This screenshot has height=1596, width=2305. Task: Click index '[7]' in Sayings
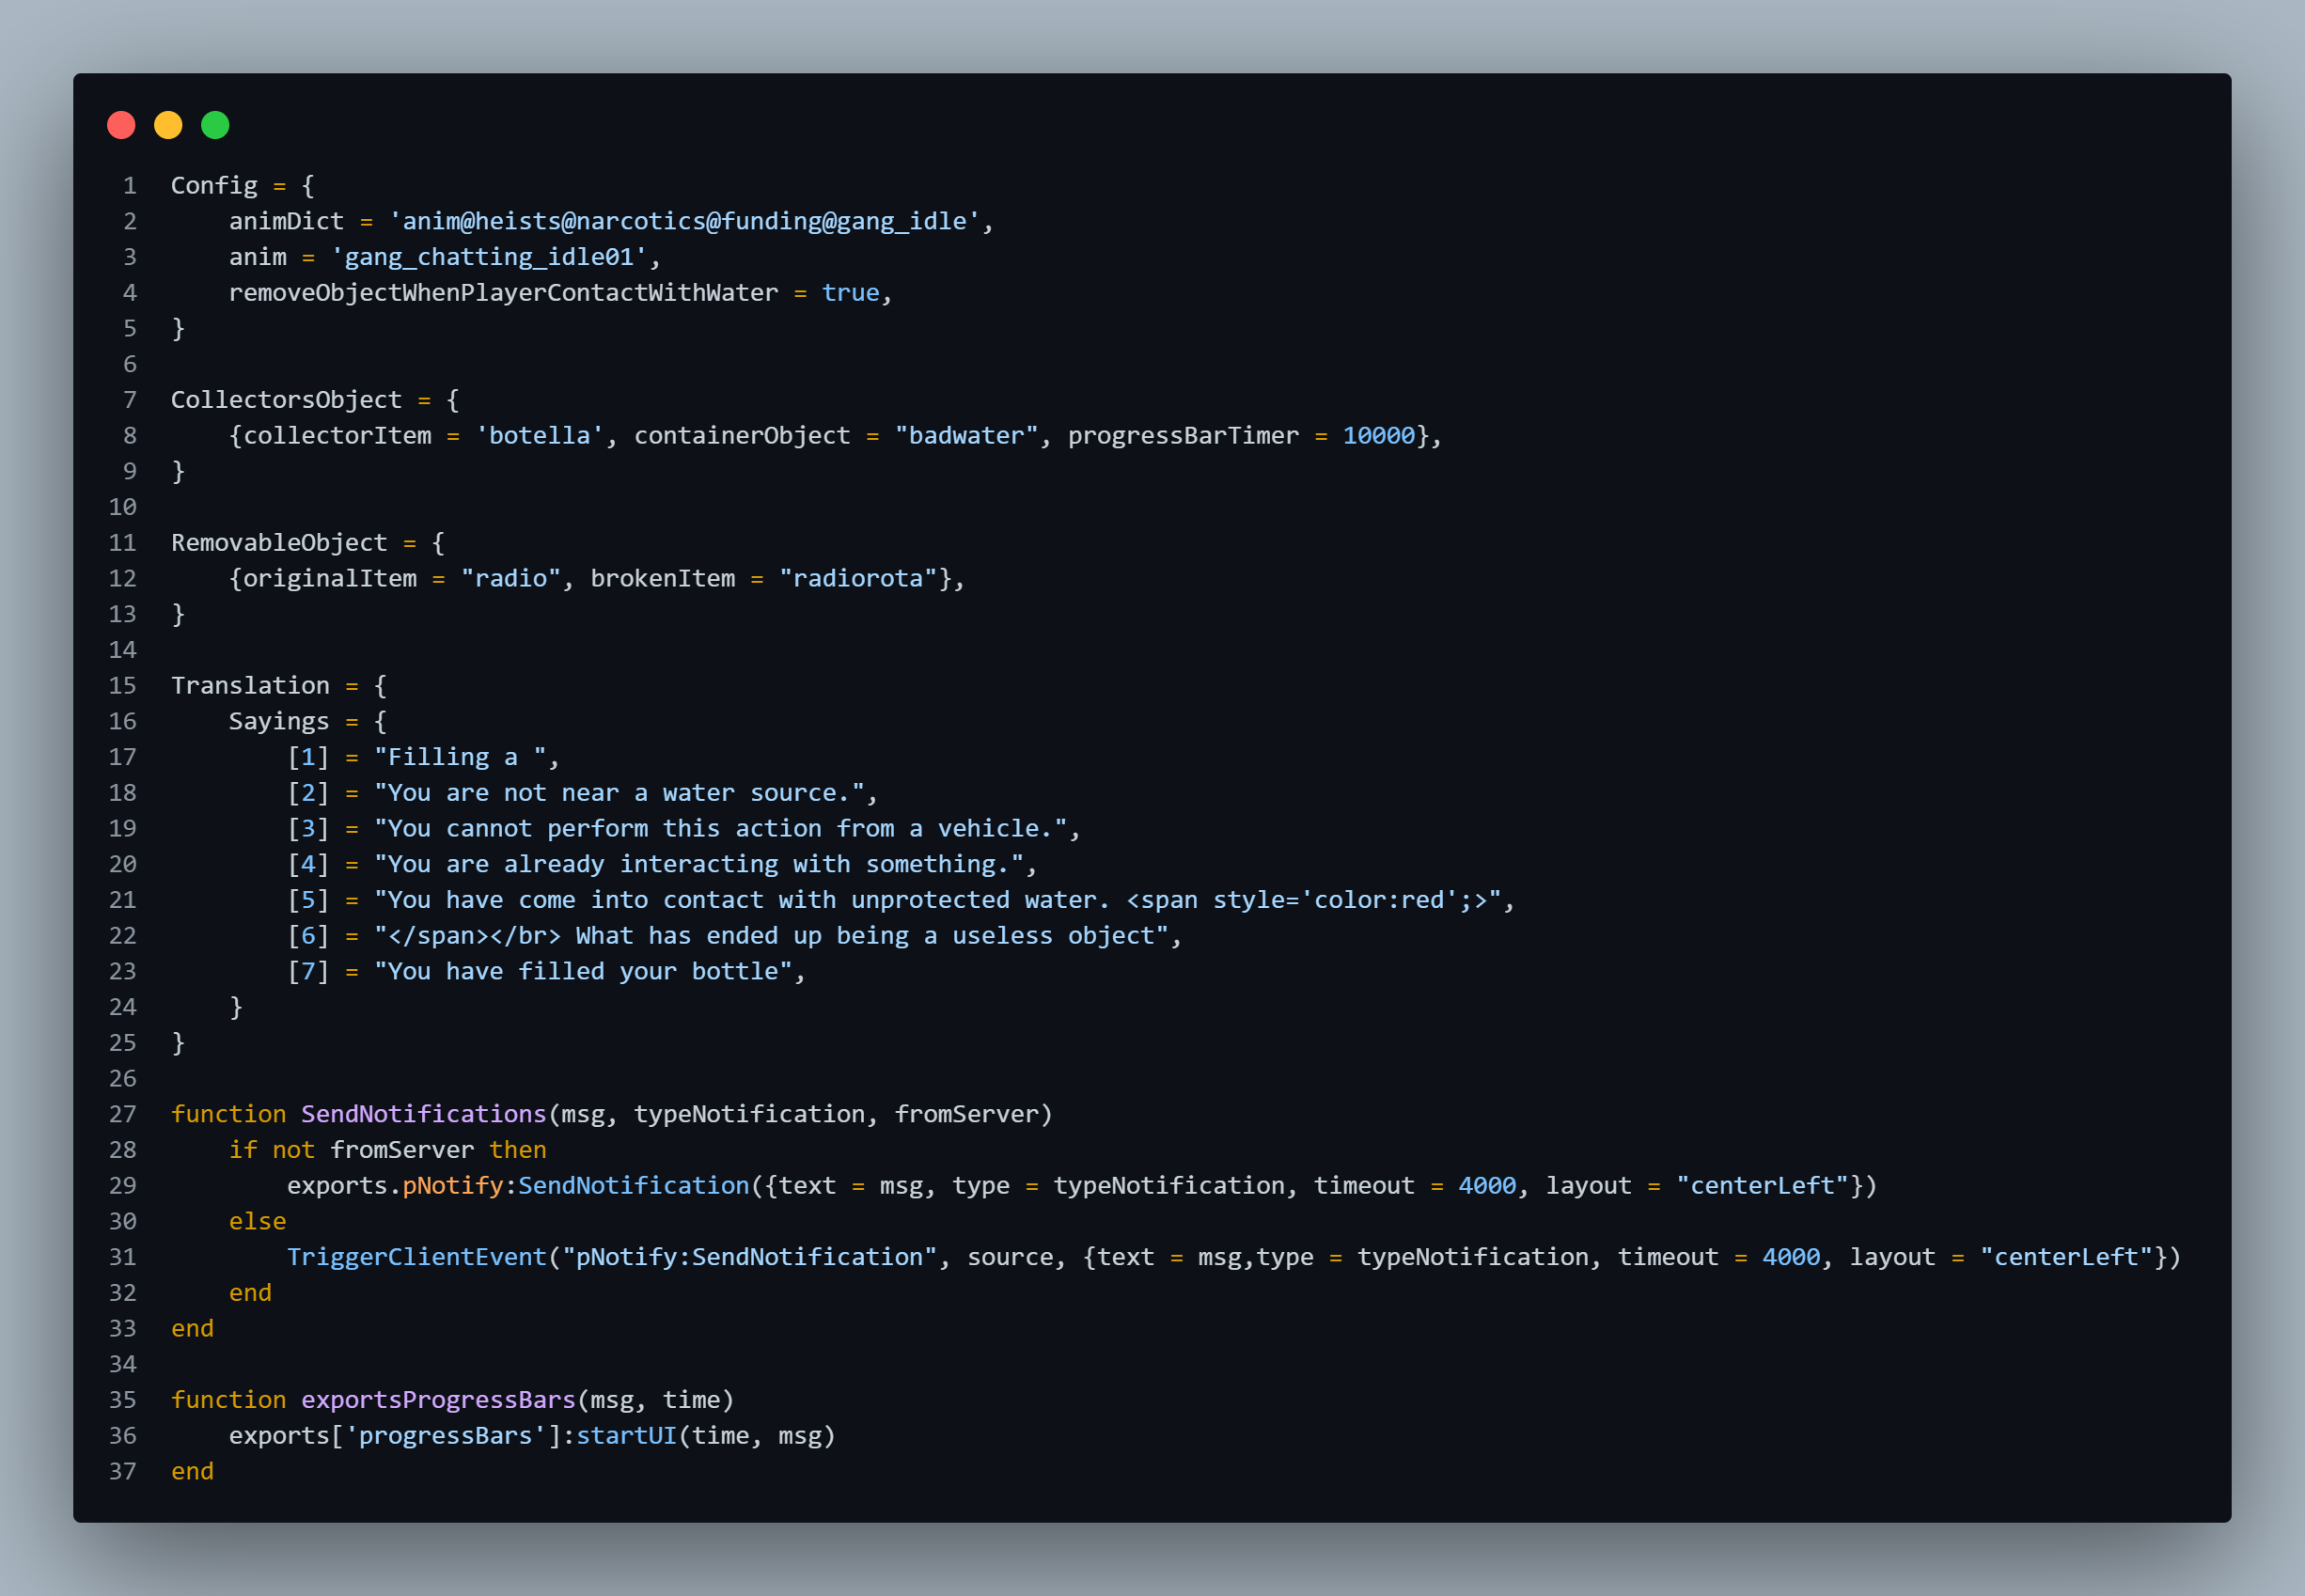[308, 972]
